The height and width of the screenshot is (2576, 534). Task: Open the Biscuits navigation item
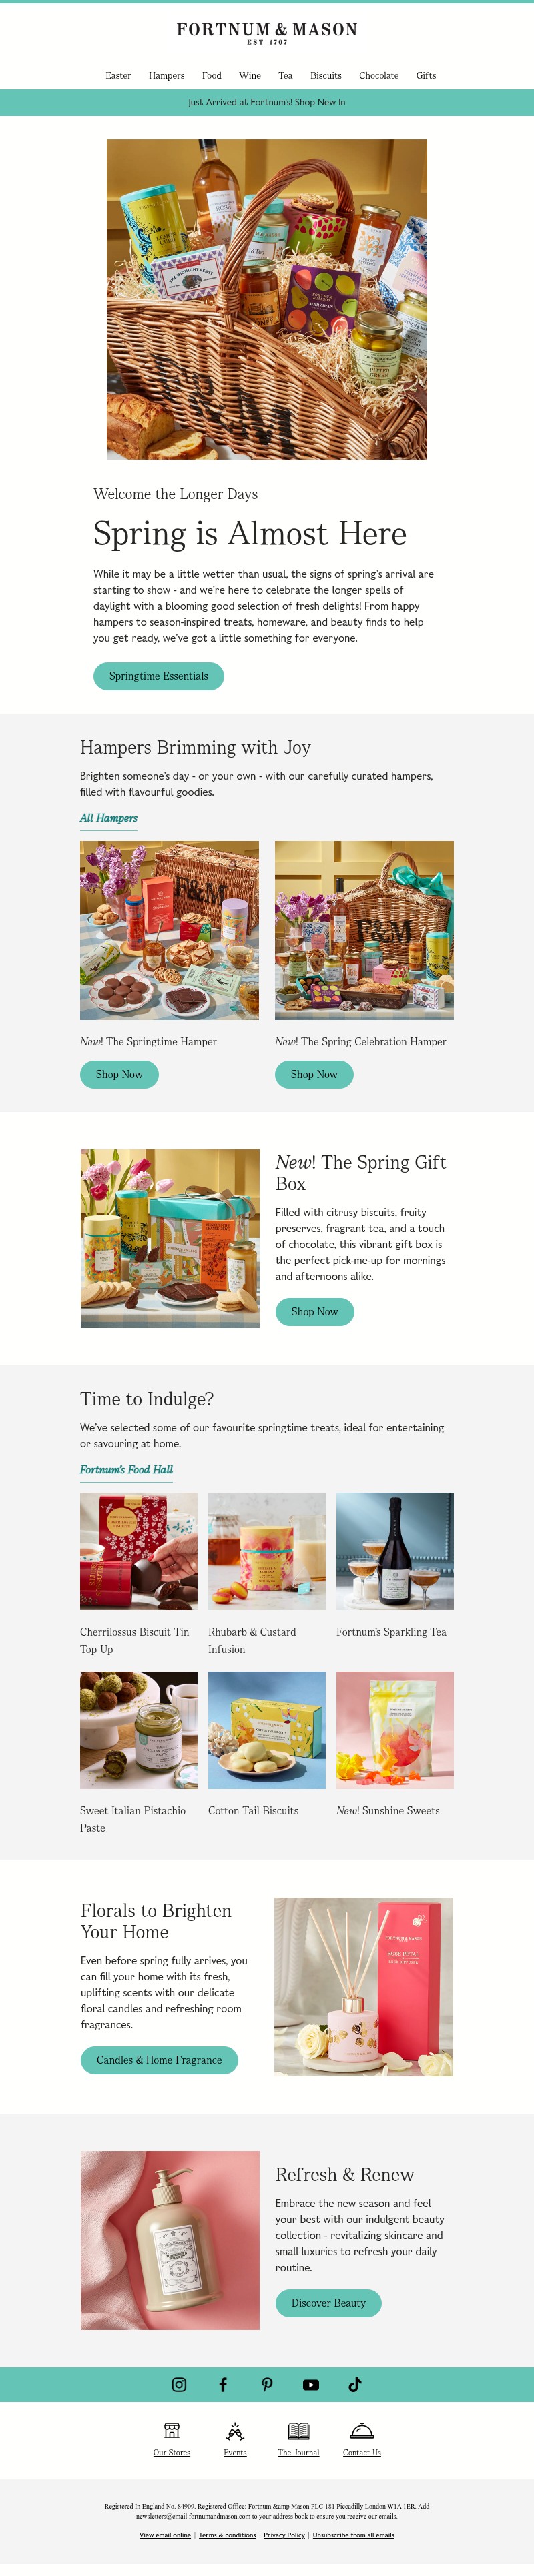pyautogui.click(x=326, y=75)
